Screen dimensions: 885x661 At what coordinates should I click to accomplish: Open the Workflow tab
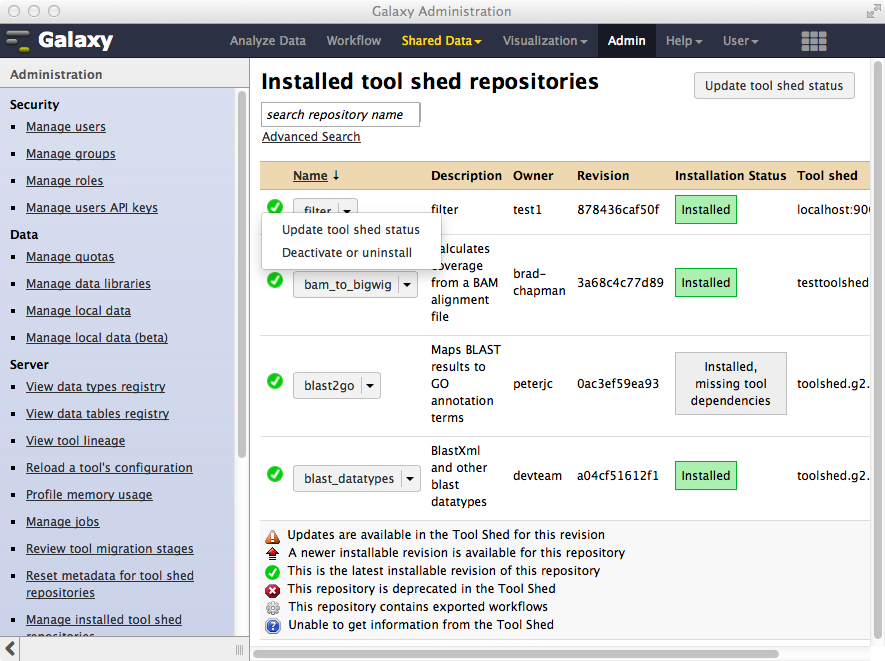point(354,41)
